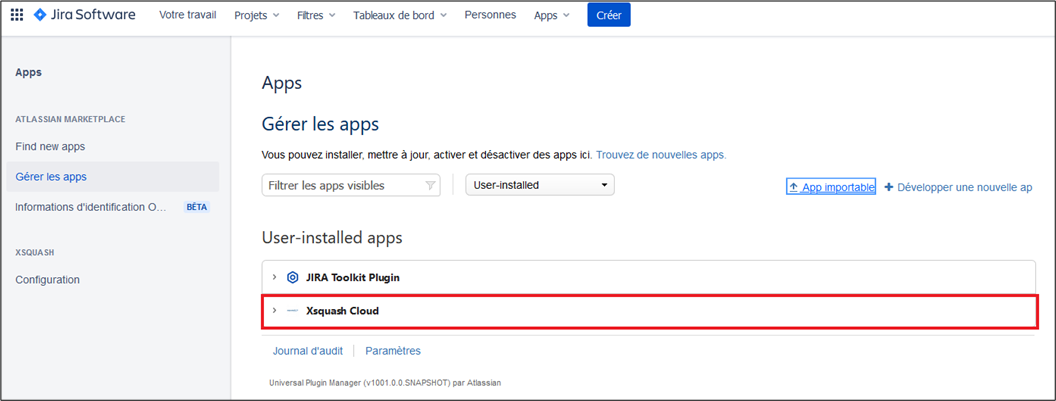Screen dimensions: 1056x401
Task: Open Journal d'audit link
Action: click(x=308, y=351)
